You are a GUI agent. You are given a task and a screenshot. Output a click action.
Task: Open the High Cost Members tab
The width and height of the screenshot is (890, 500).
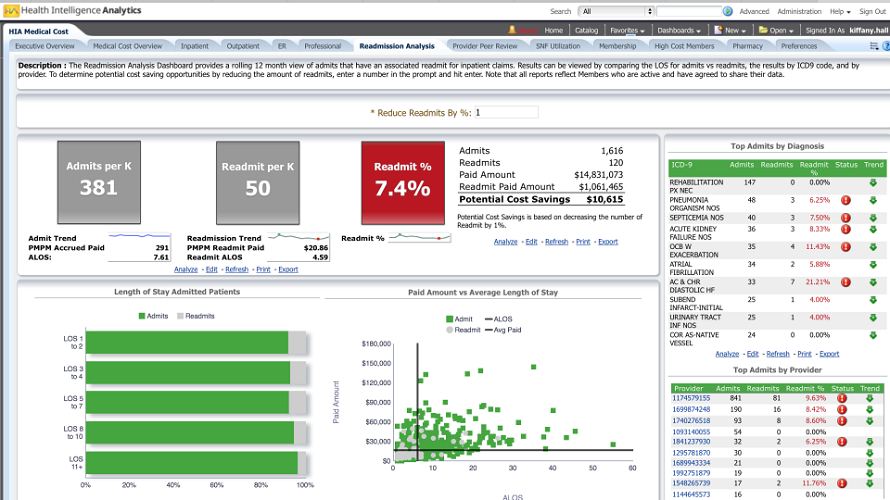pos(684,46)
